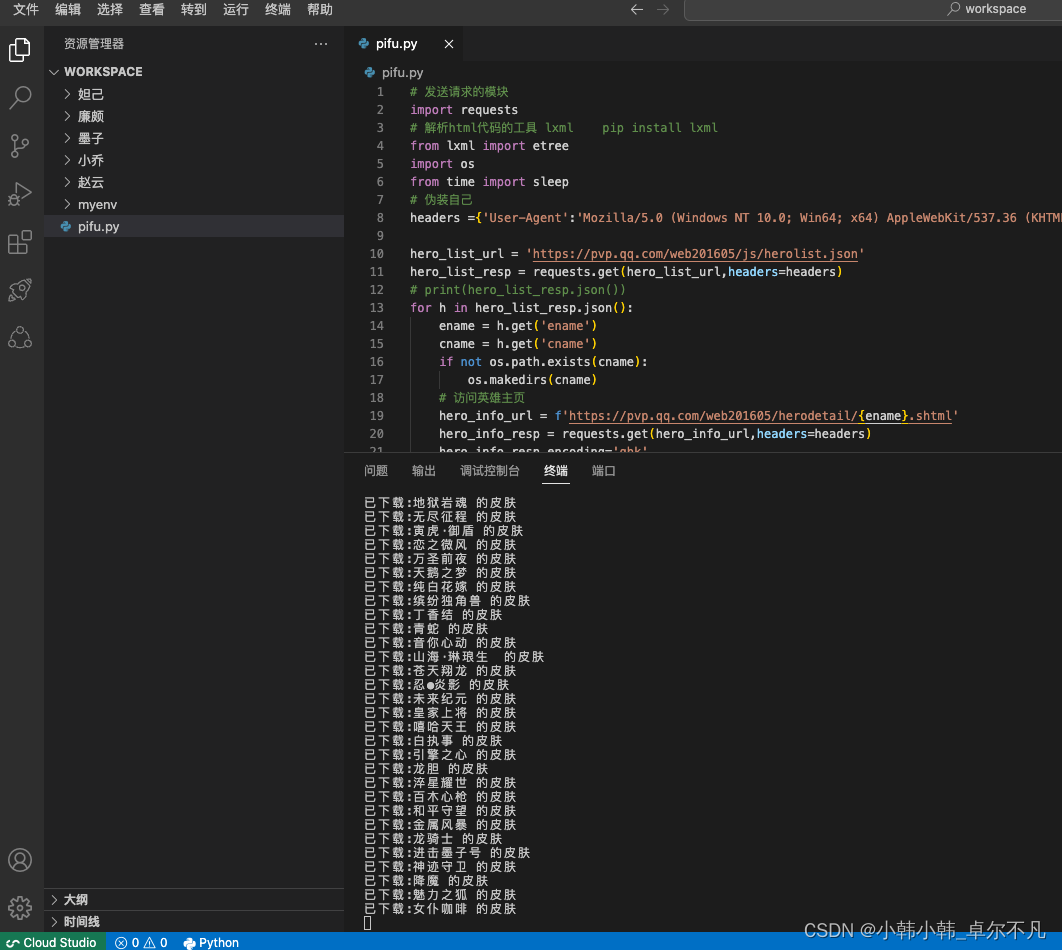
Task: Follow the herolist.json URL link
Action: tap(695, 254)
